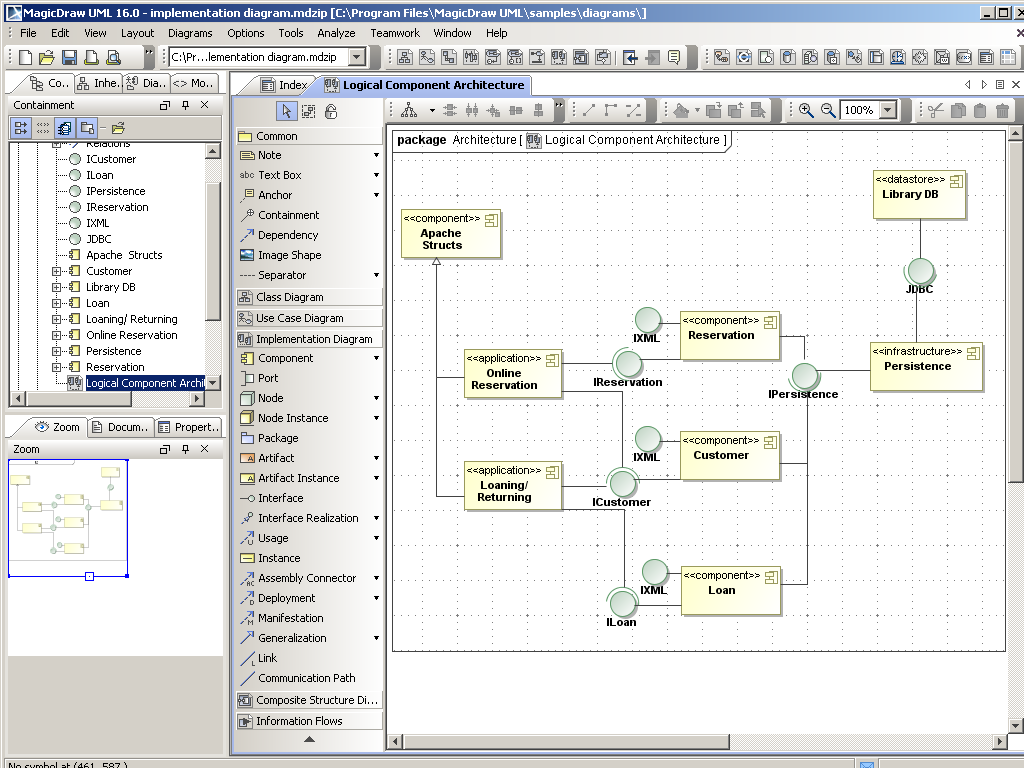1024x768 pixels.
Task: Open the Teamwork menu
Action: 395,33
